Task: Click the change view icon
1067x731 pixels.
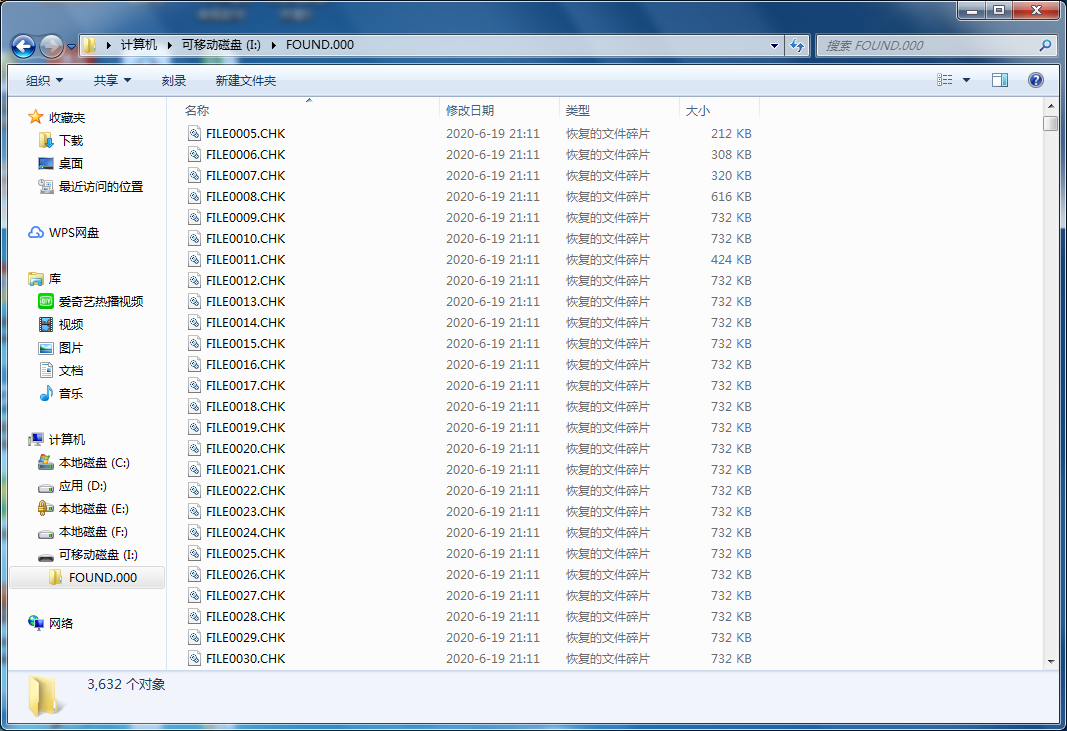Action: click(x=945, y=80)
